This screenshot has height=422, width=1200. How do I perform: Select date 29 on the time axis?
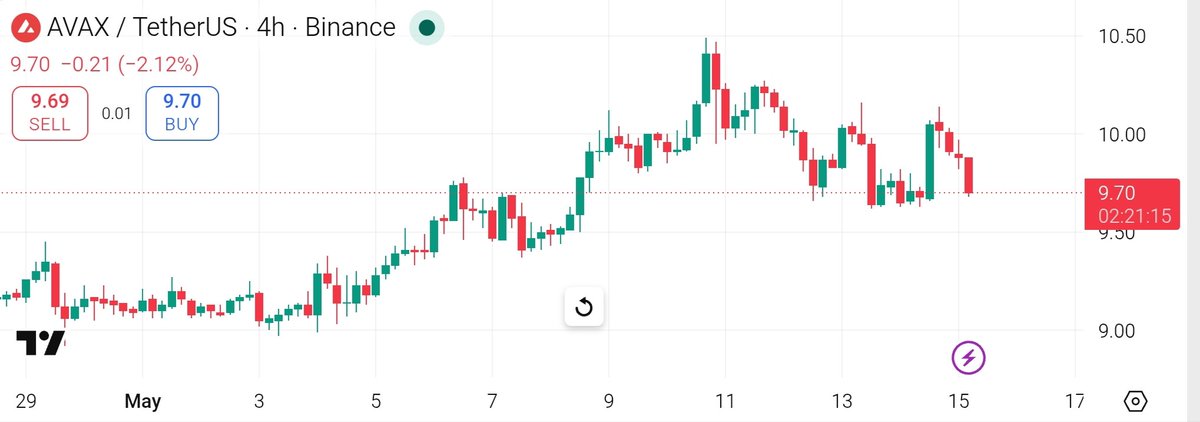(x=26, y=402)
